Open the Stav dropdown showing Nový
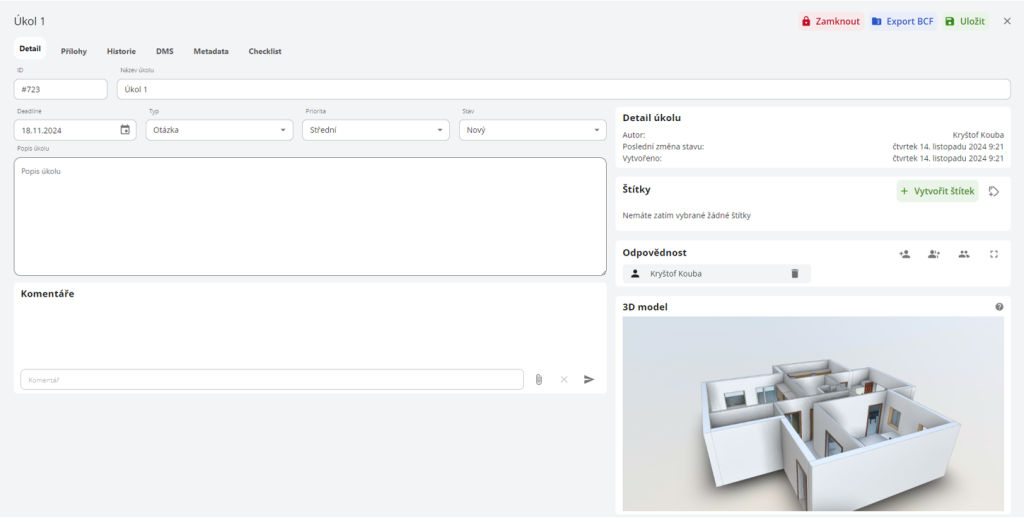Viewport: 1024px width, 518px height. pos(532,130)
